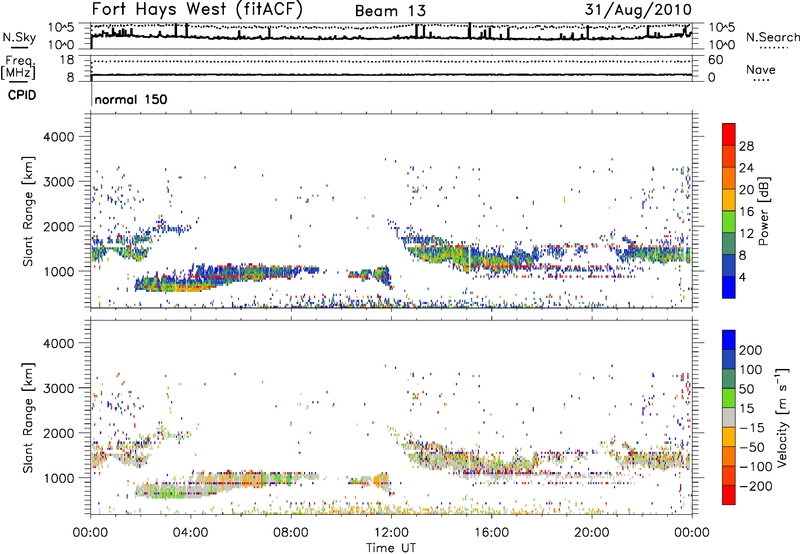This screenshot has width=800, height=554.
Task: Click the red bottom of velocity colorbar
Action: (729, 495)
